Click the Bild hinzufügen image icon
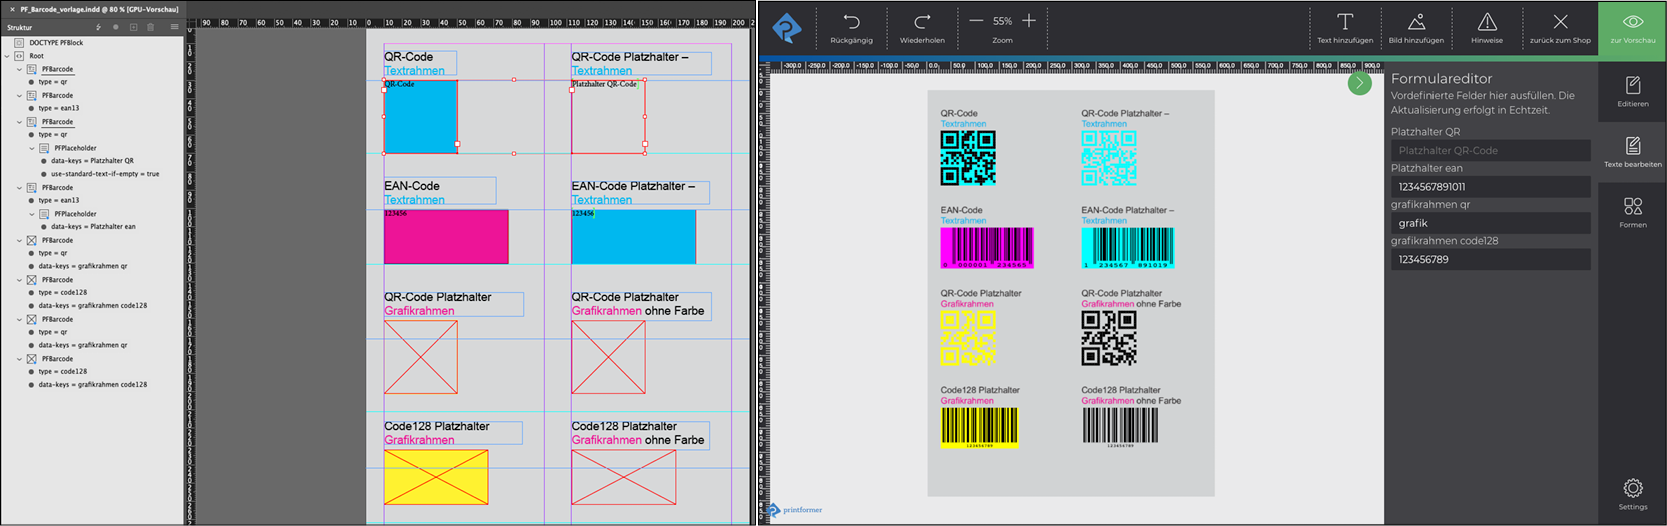The image size is (1667, 526). [1416, 22]
